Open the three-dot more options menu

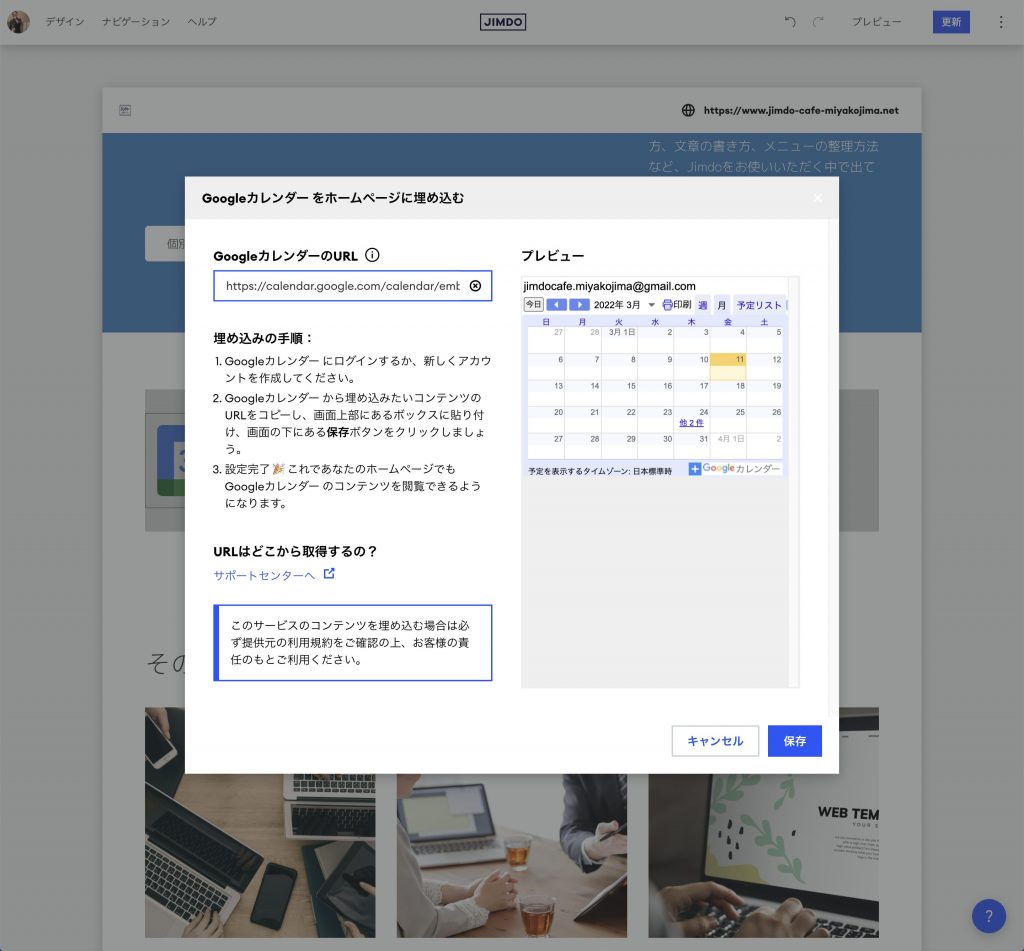tap(1000, 22)
